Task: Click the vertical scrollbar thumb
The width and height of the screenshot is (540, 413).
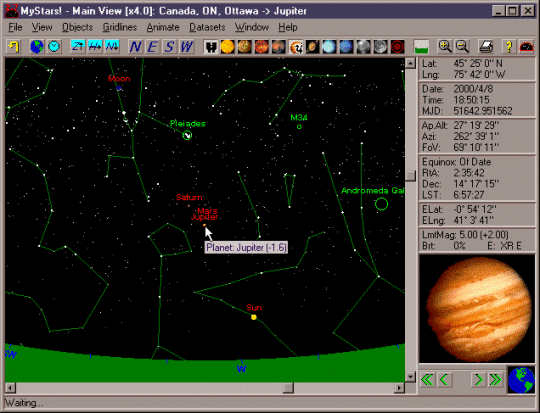Action: (x=410, y=176)
